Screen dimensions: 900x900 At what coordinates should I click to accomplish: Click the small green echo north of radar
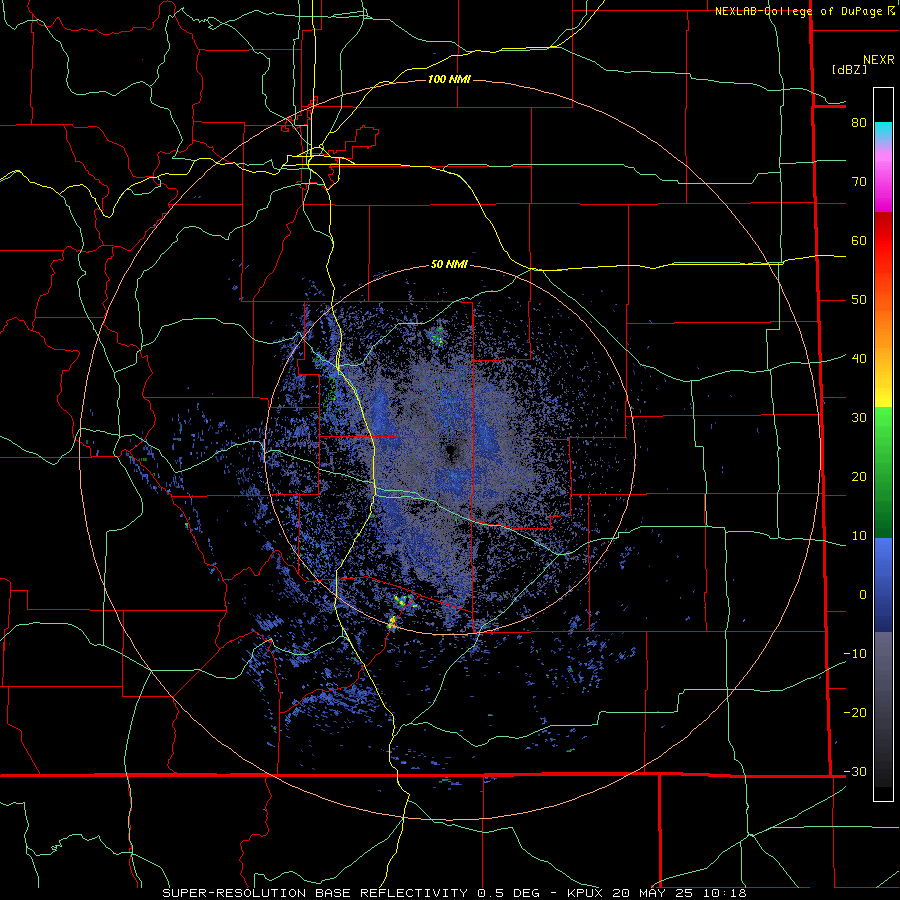pos(439,336)
